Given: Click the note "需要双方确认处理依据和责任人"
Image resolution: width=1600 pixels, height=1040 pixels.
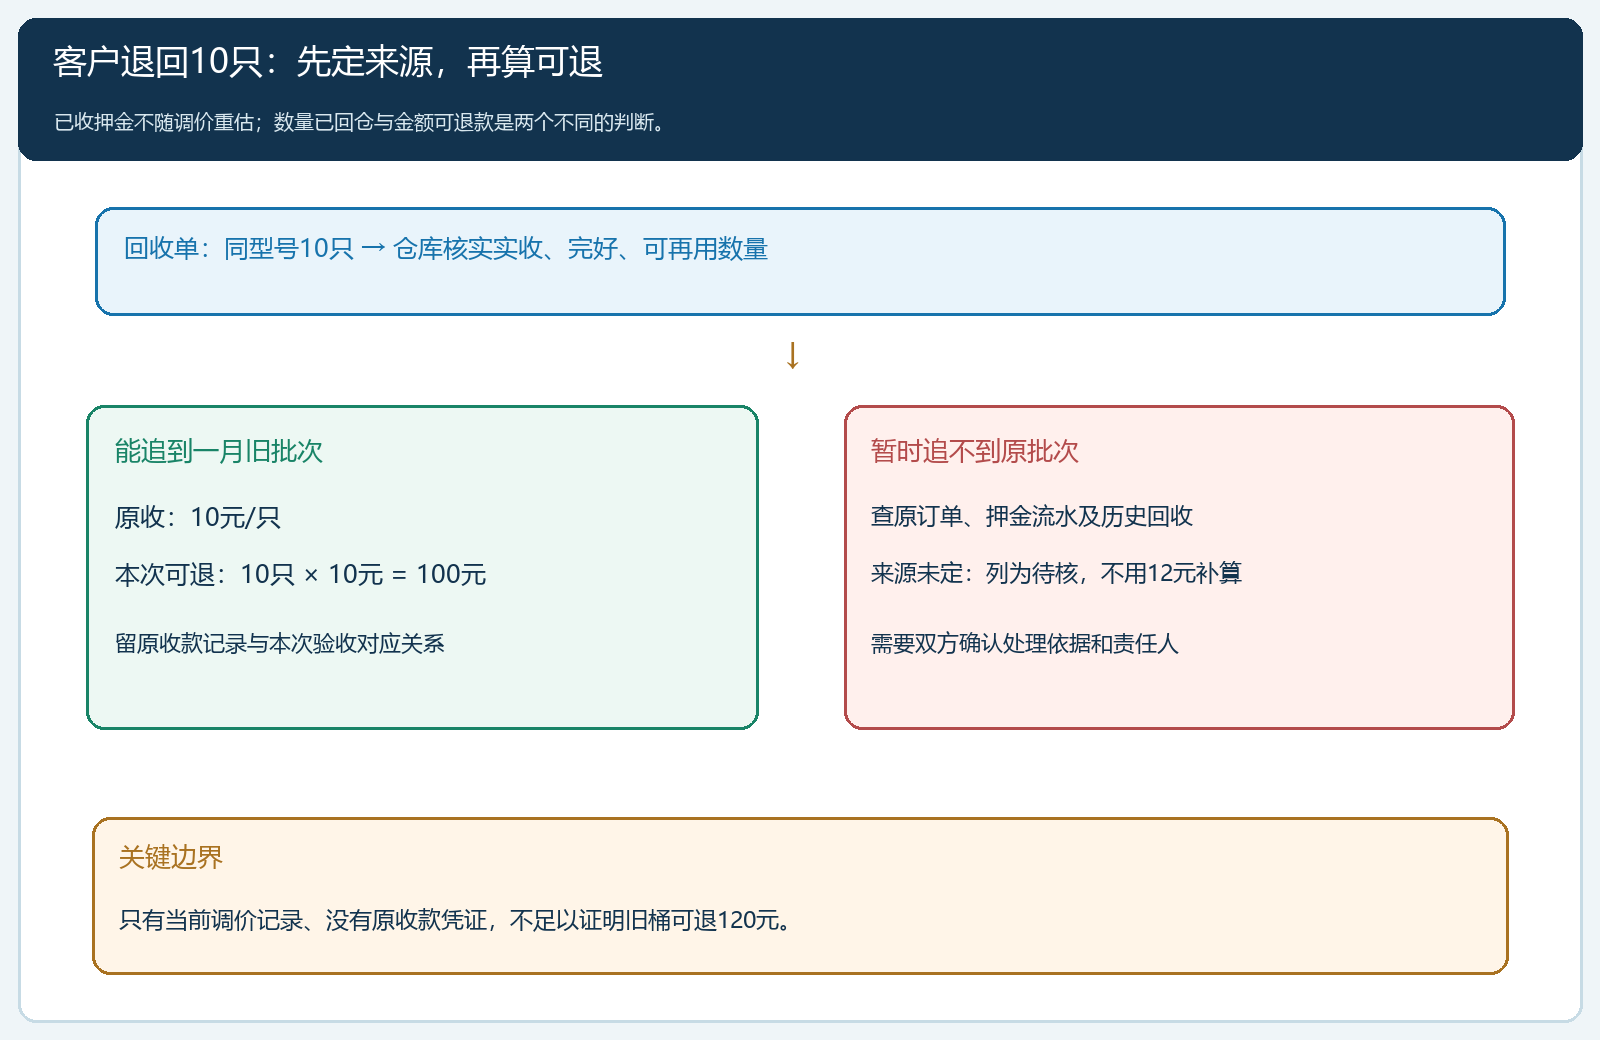Looking at the screenshot, I should pos(1025,643).
